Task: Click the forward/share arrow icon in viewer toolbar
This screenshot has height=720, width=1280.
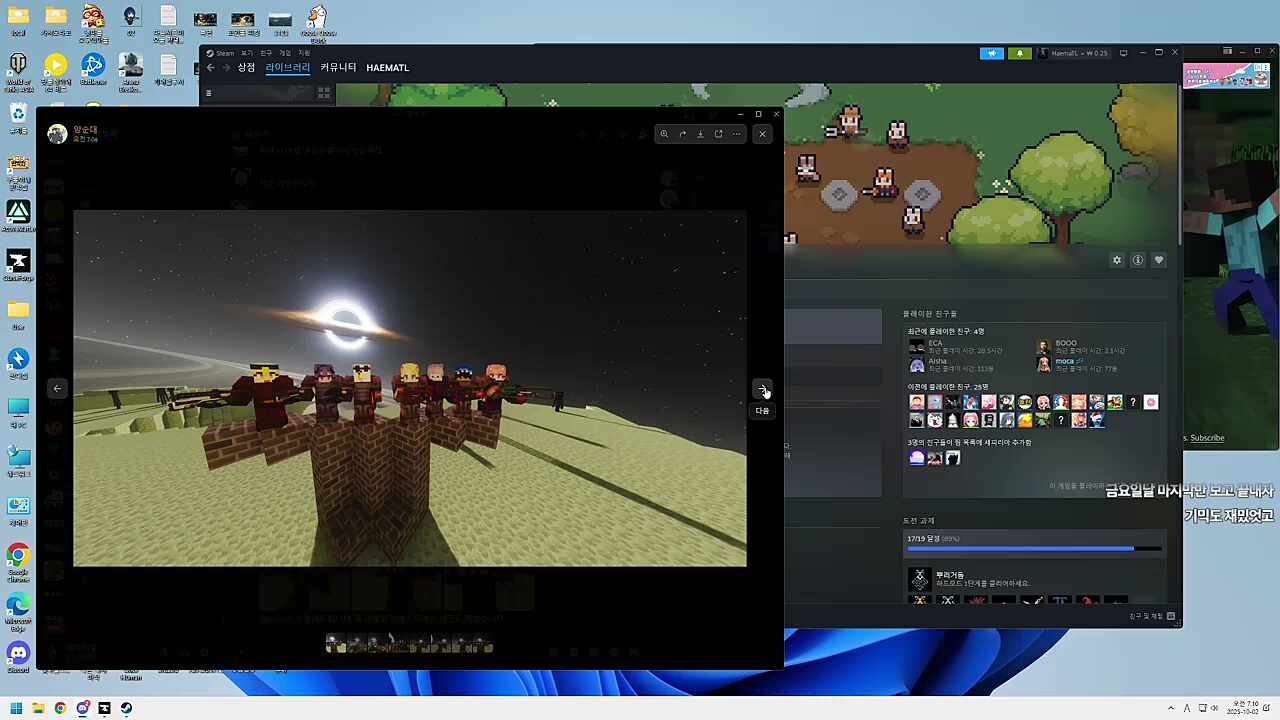Action: point(682,134)
